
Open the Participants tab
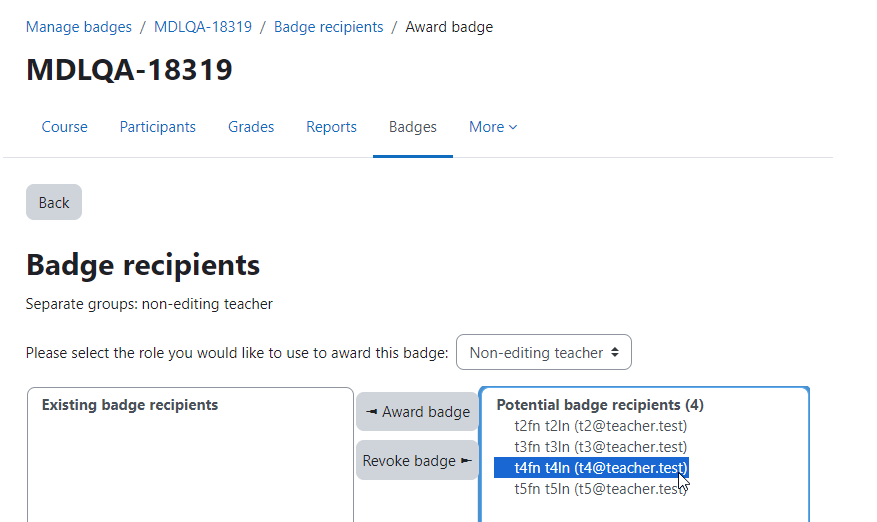click(158, 127)
